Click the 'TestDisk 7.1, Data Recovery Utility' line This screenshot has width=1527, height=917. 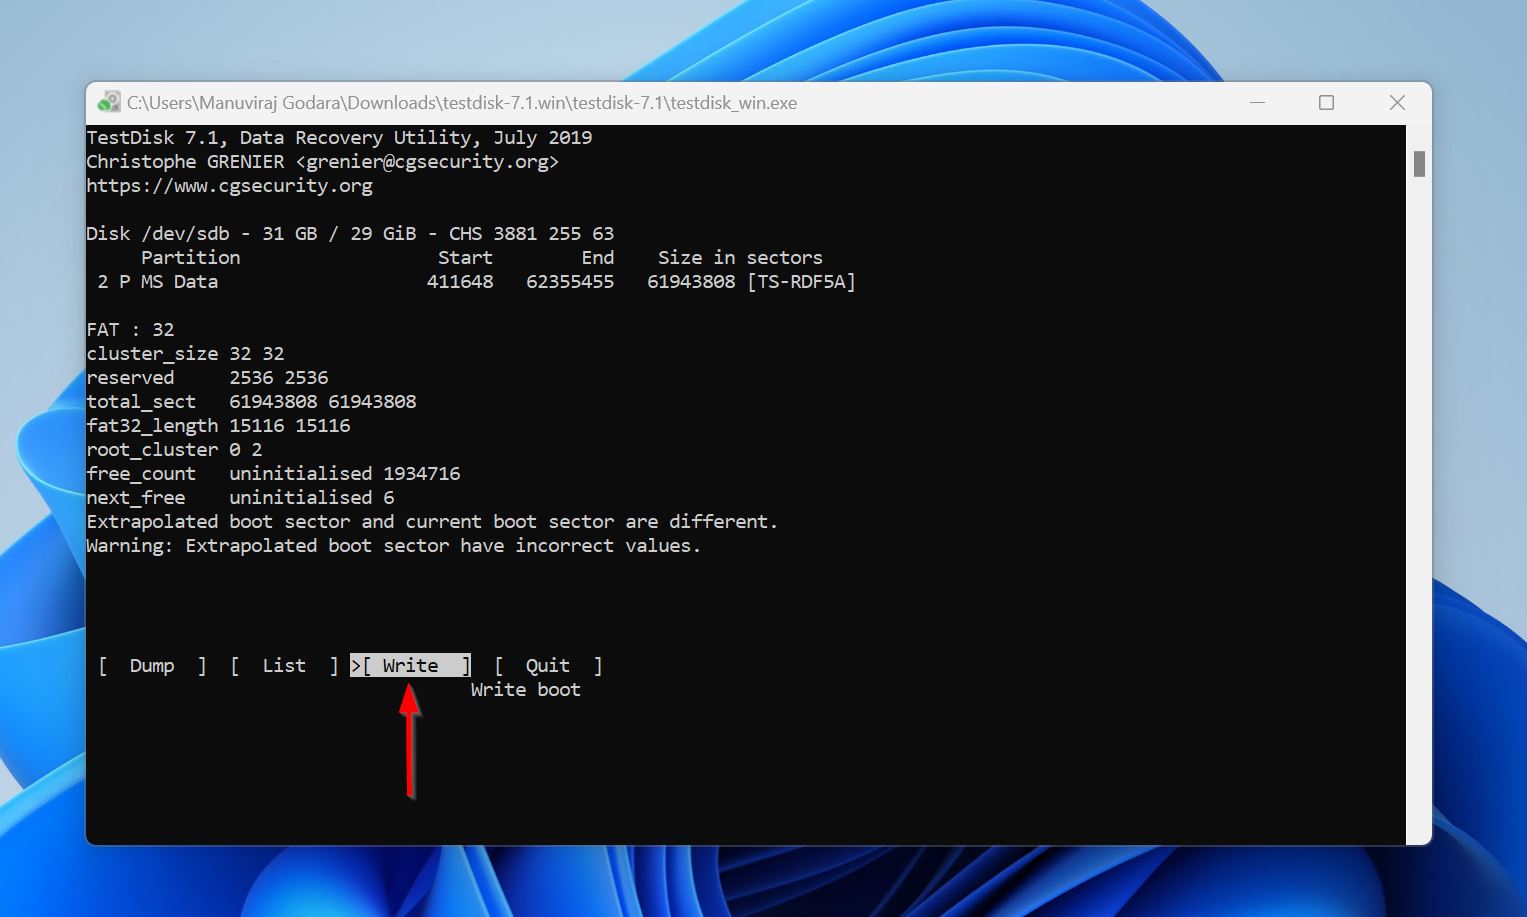pyautogui.click(x=339, y=138)
